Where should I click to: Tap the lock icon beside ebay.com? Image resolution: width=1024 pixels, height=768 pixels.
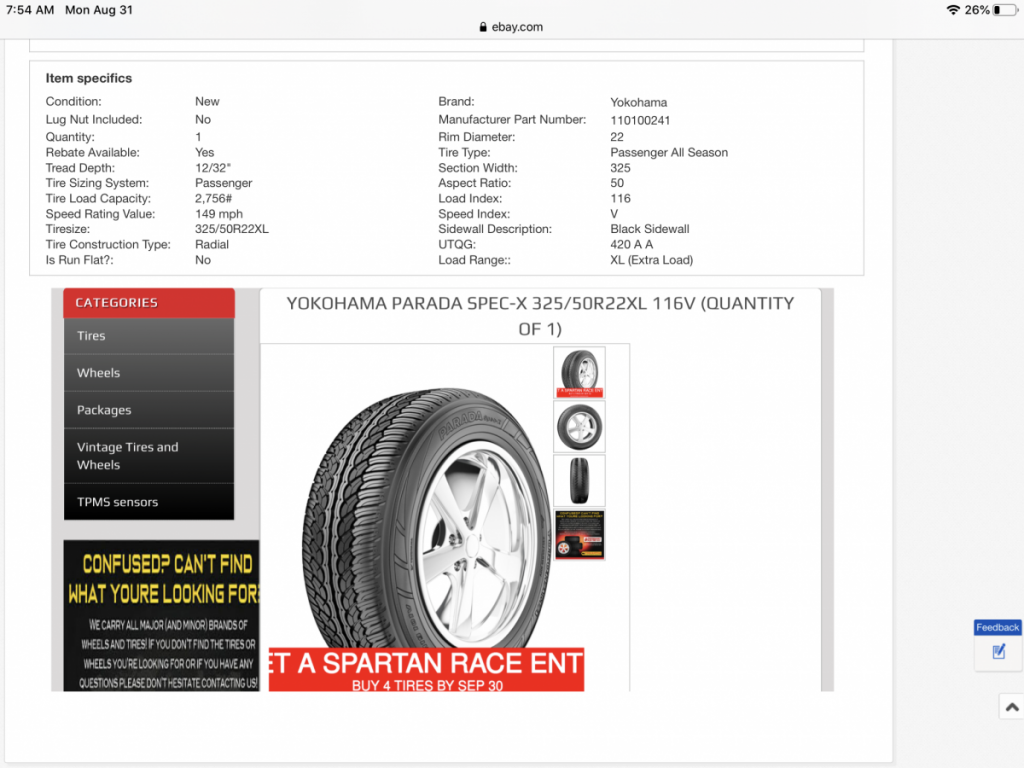[x=483, y=27]
